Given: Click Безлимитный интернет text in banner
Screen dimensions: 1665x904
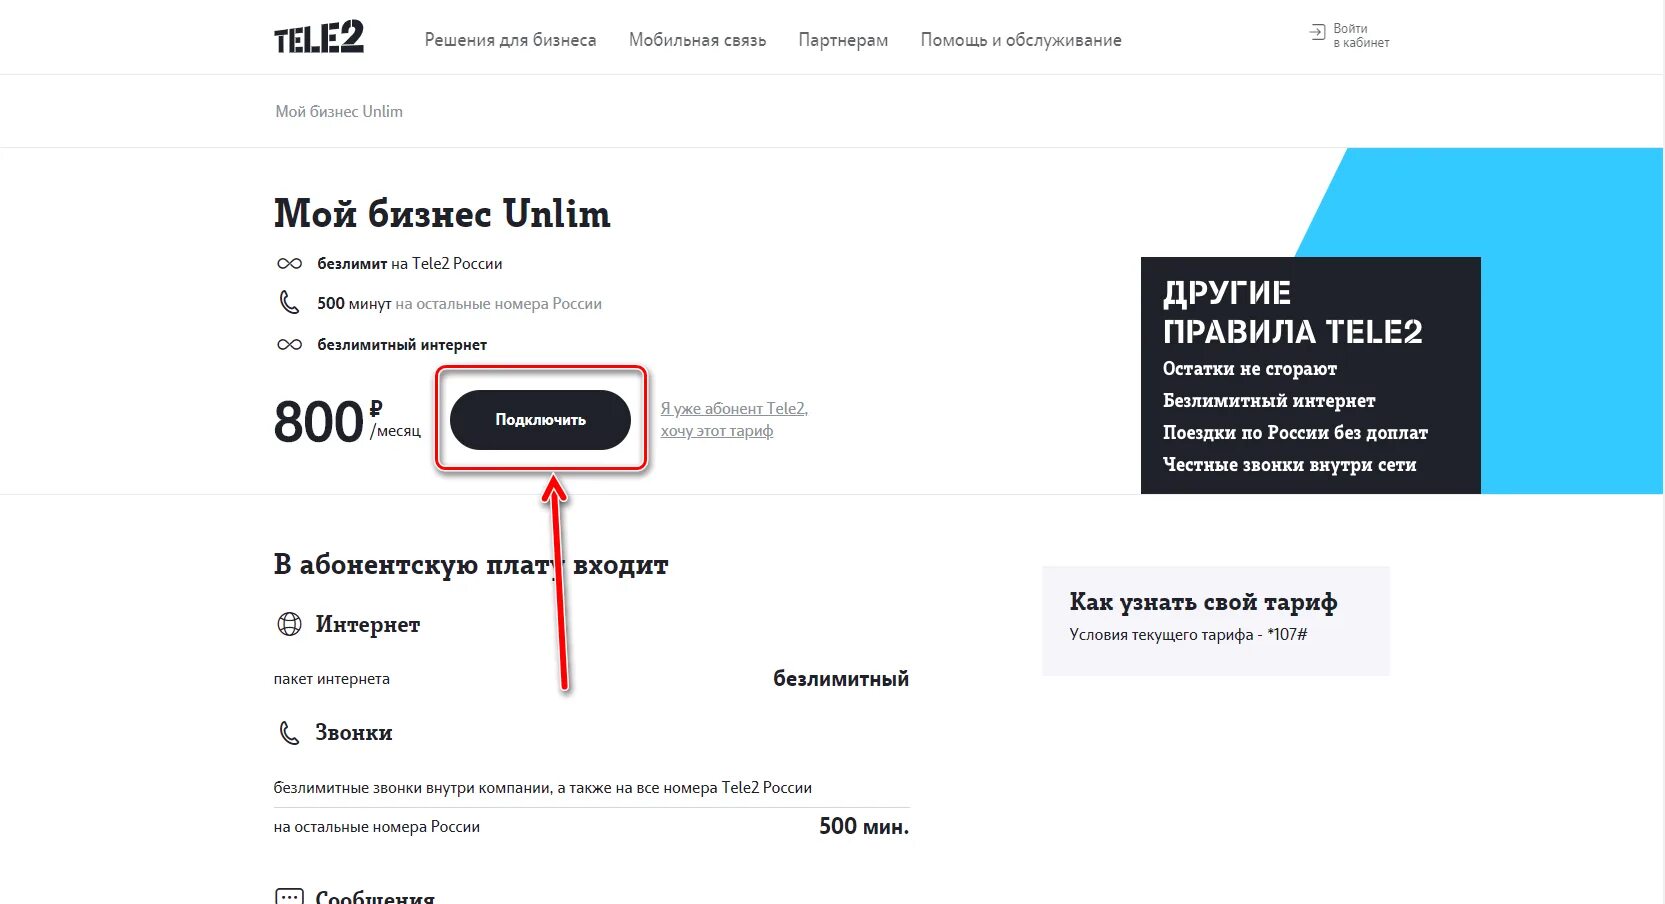Looking at the screenshot, I should tap(1269, 401).
